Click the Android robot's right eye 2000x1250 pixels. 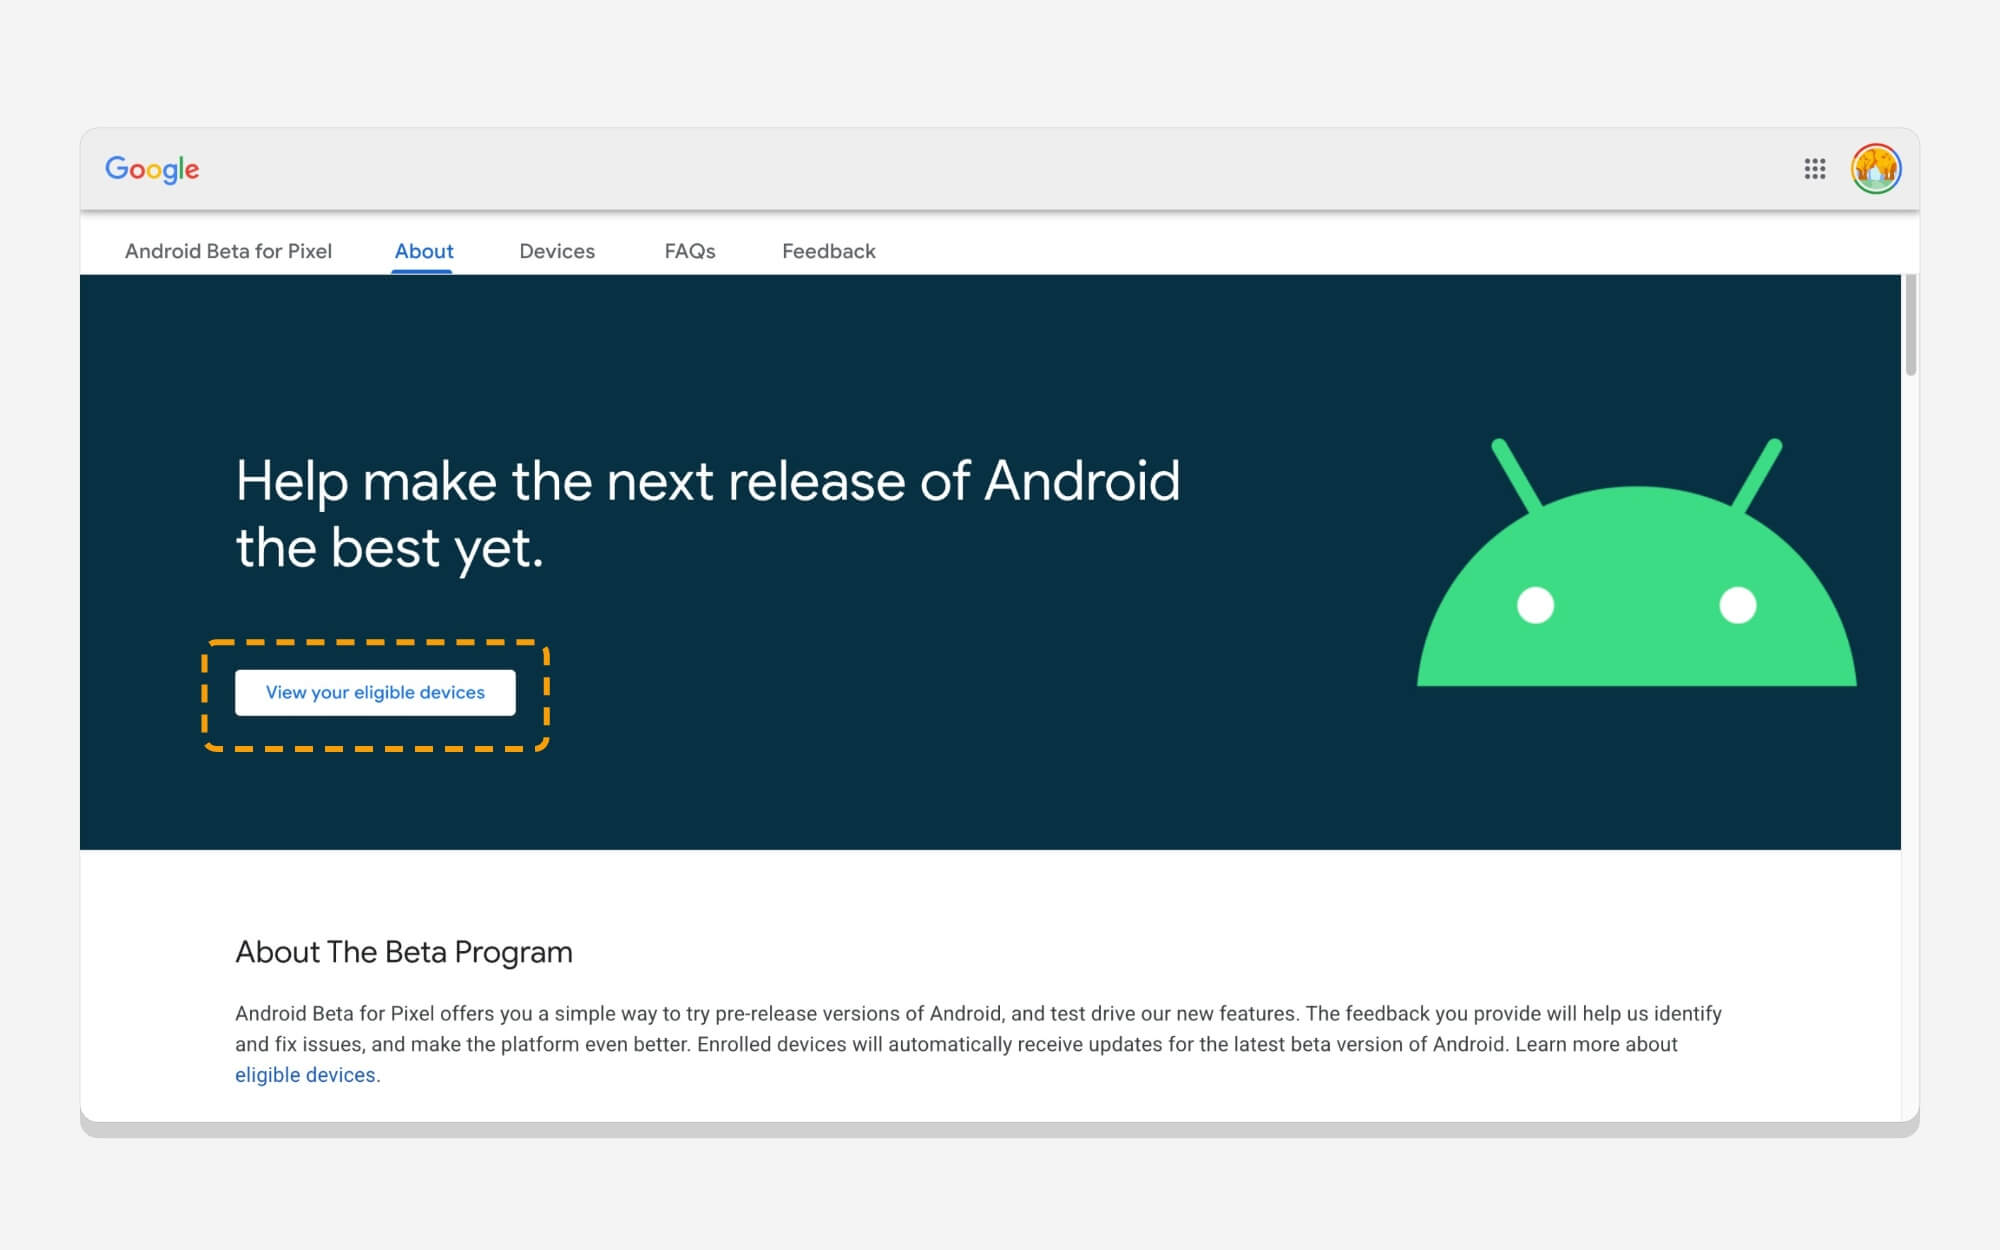[1737, 605]
